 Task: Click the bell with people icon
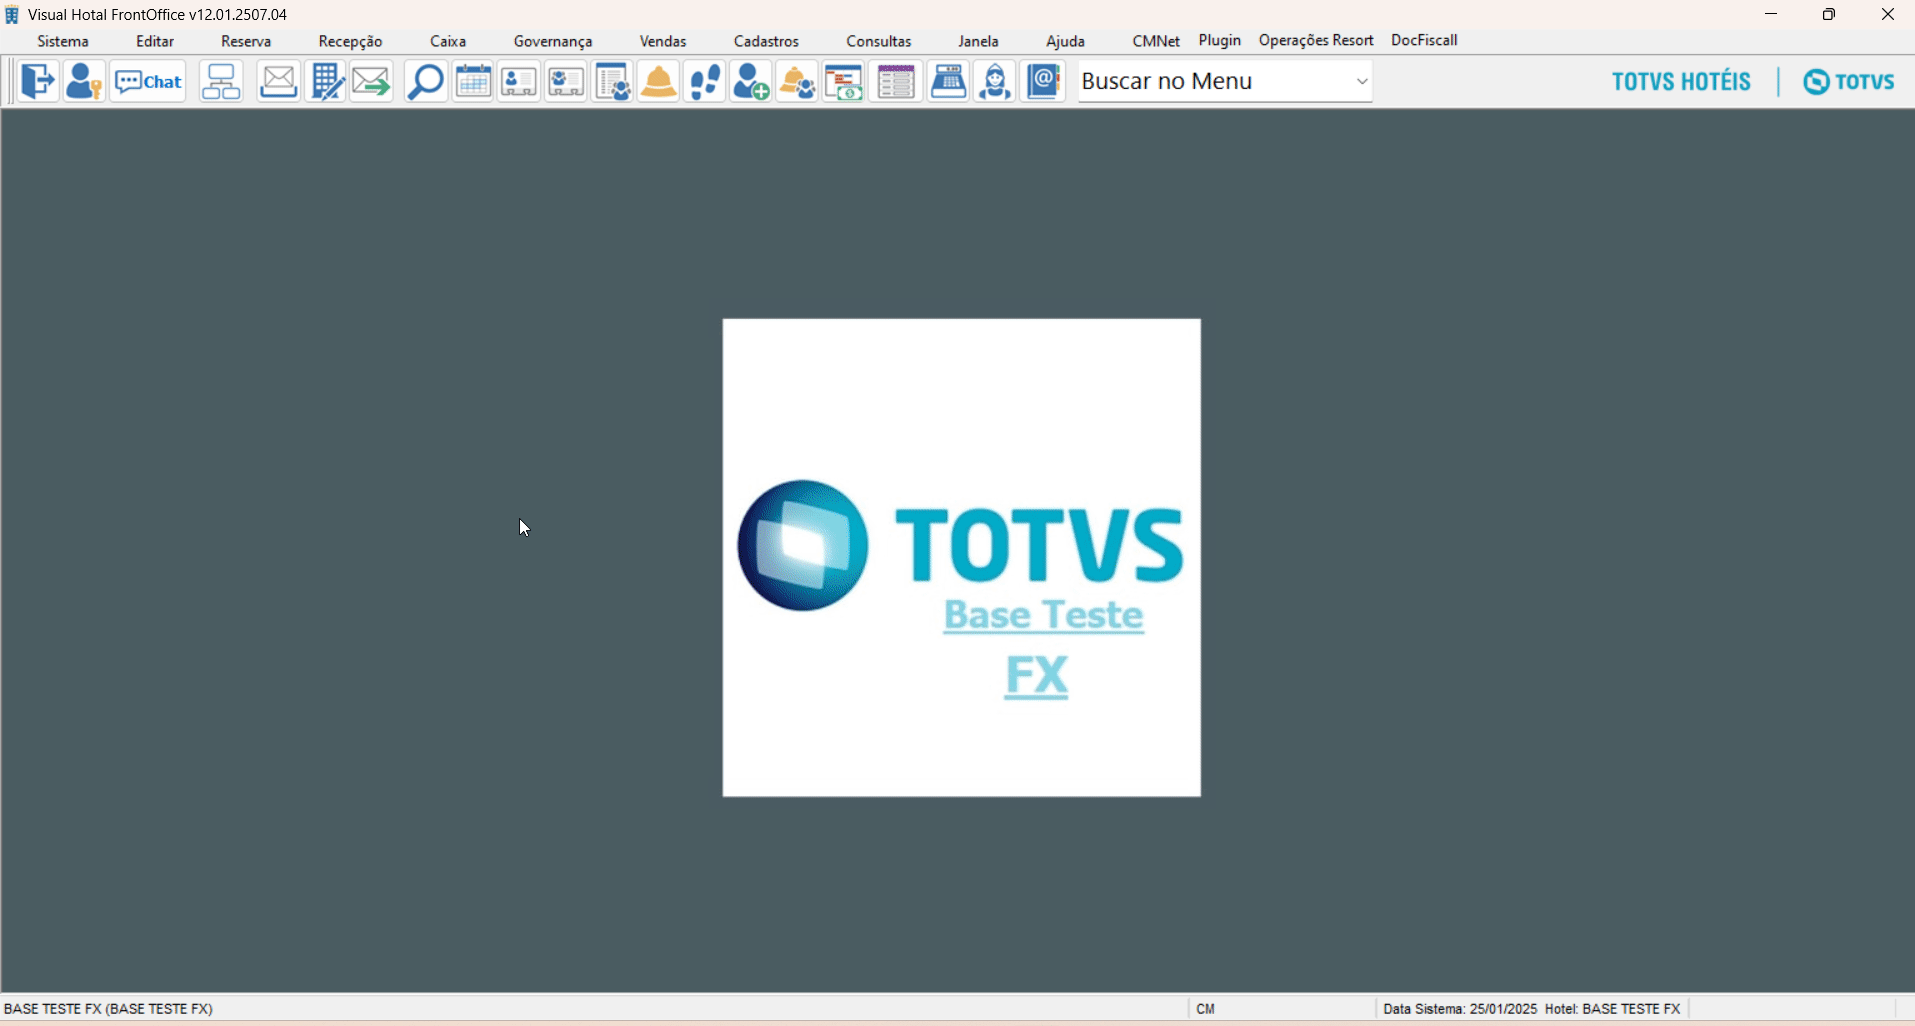pos(797,81)
